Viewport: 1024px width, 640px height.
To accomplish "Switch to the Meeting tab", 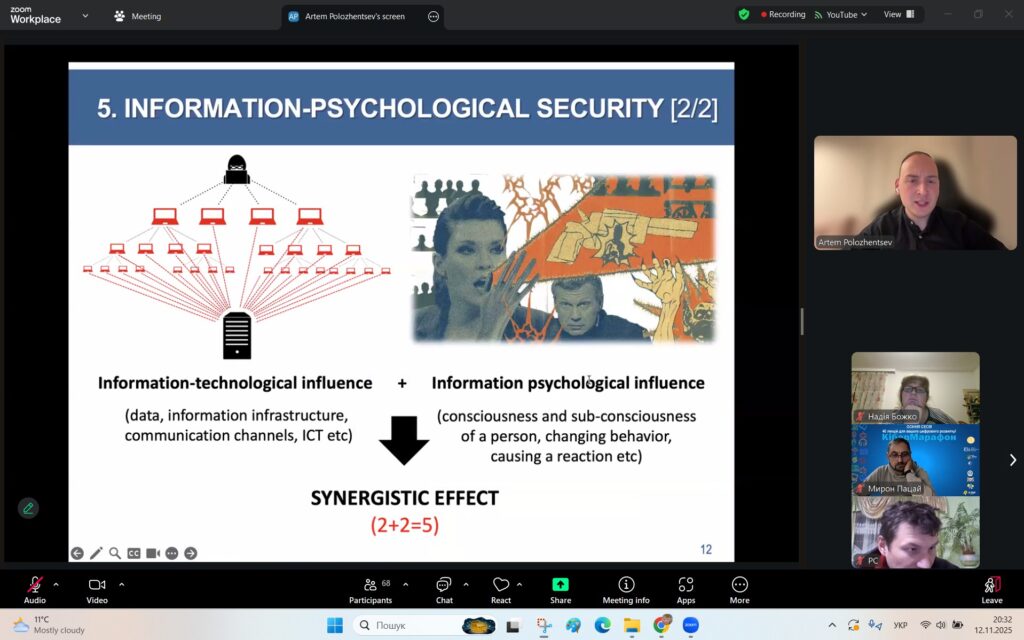I will tap(138, 16).
